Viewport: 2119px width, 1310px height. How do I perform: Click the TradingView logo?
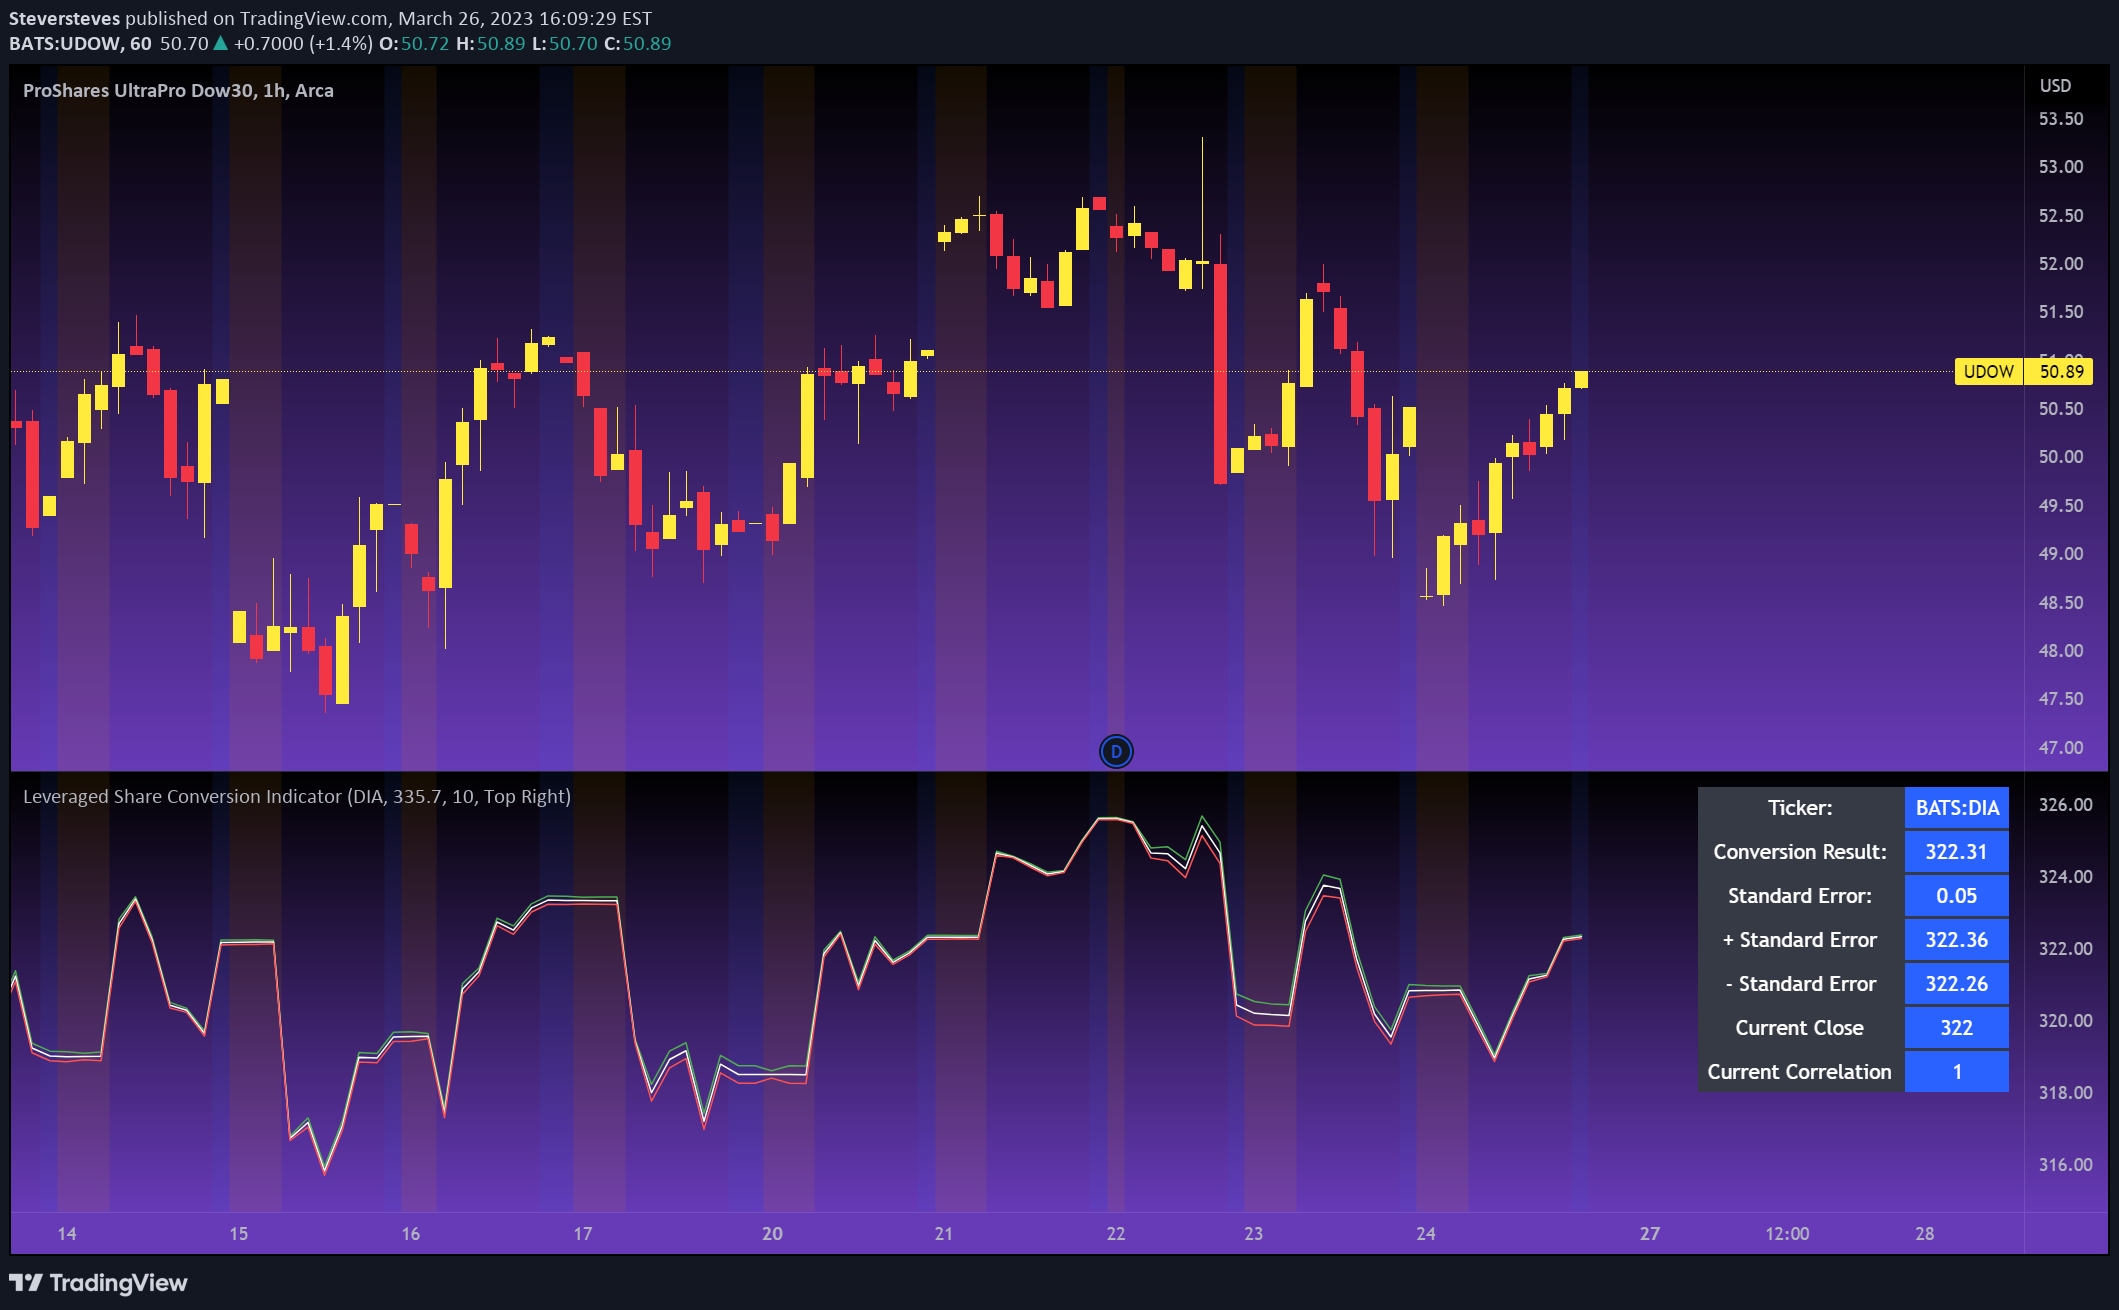pos(98,1283)
